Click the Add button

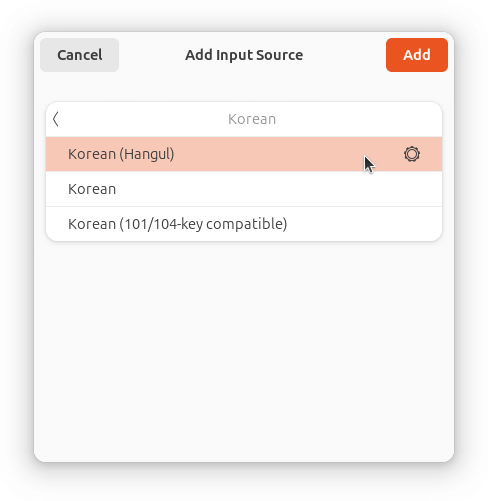(x=417, y=55)
